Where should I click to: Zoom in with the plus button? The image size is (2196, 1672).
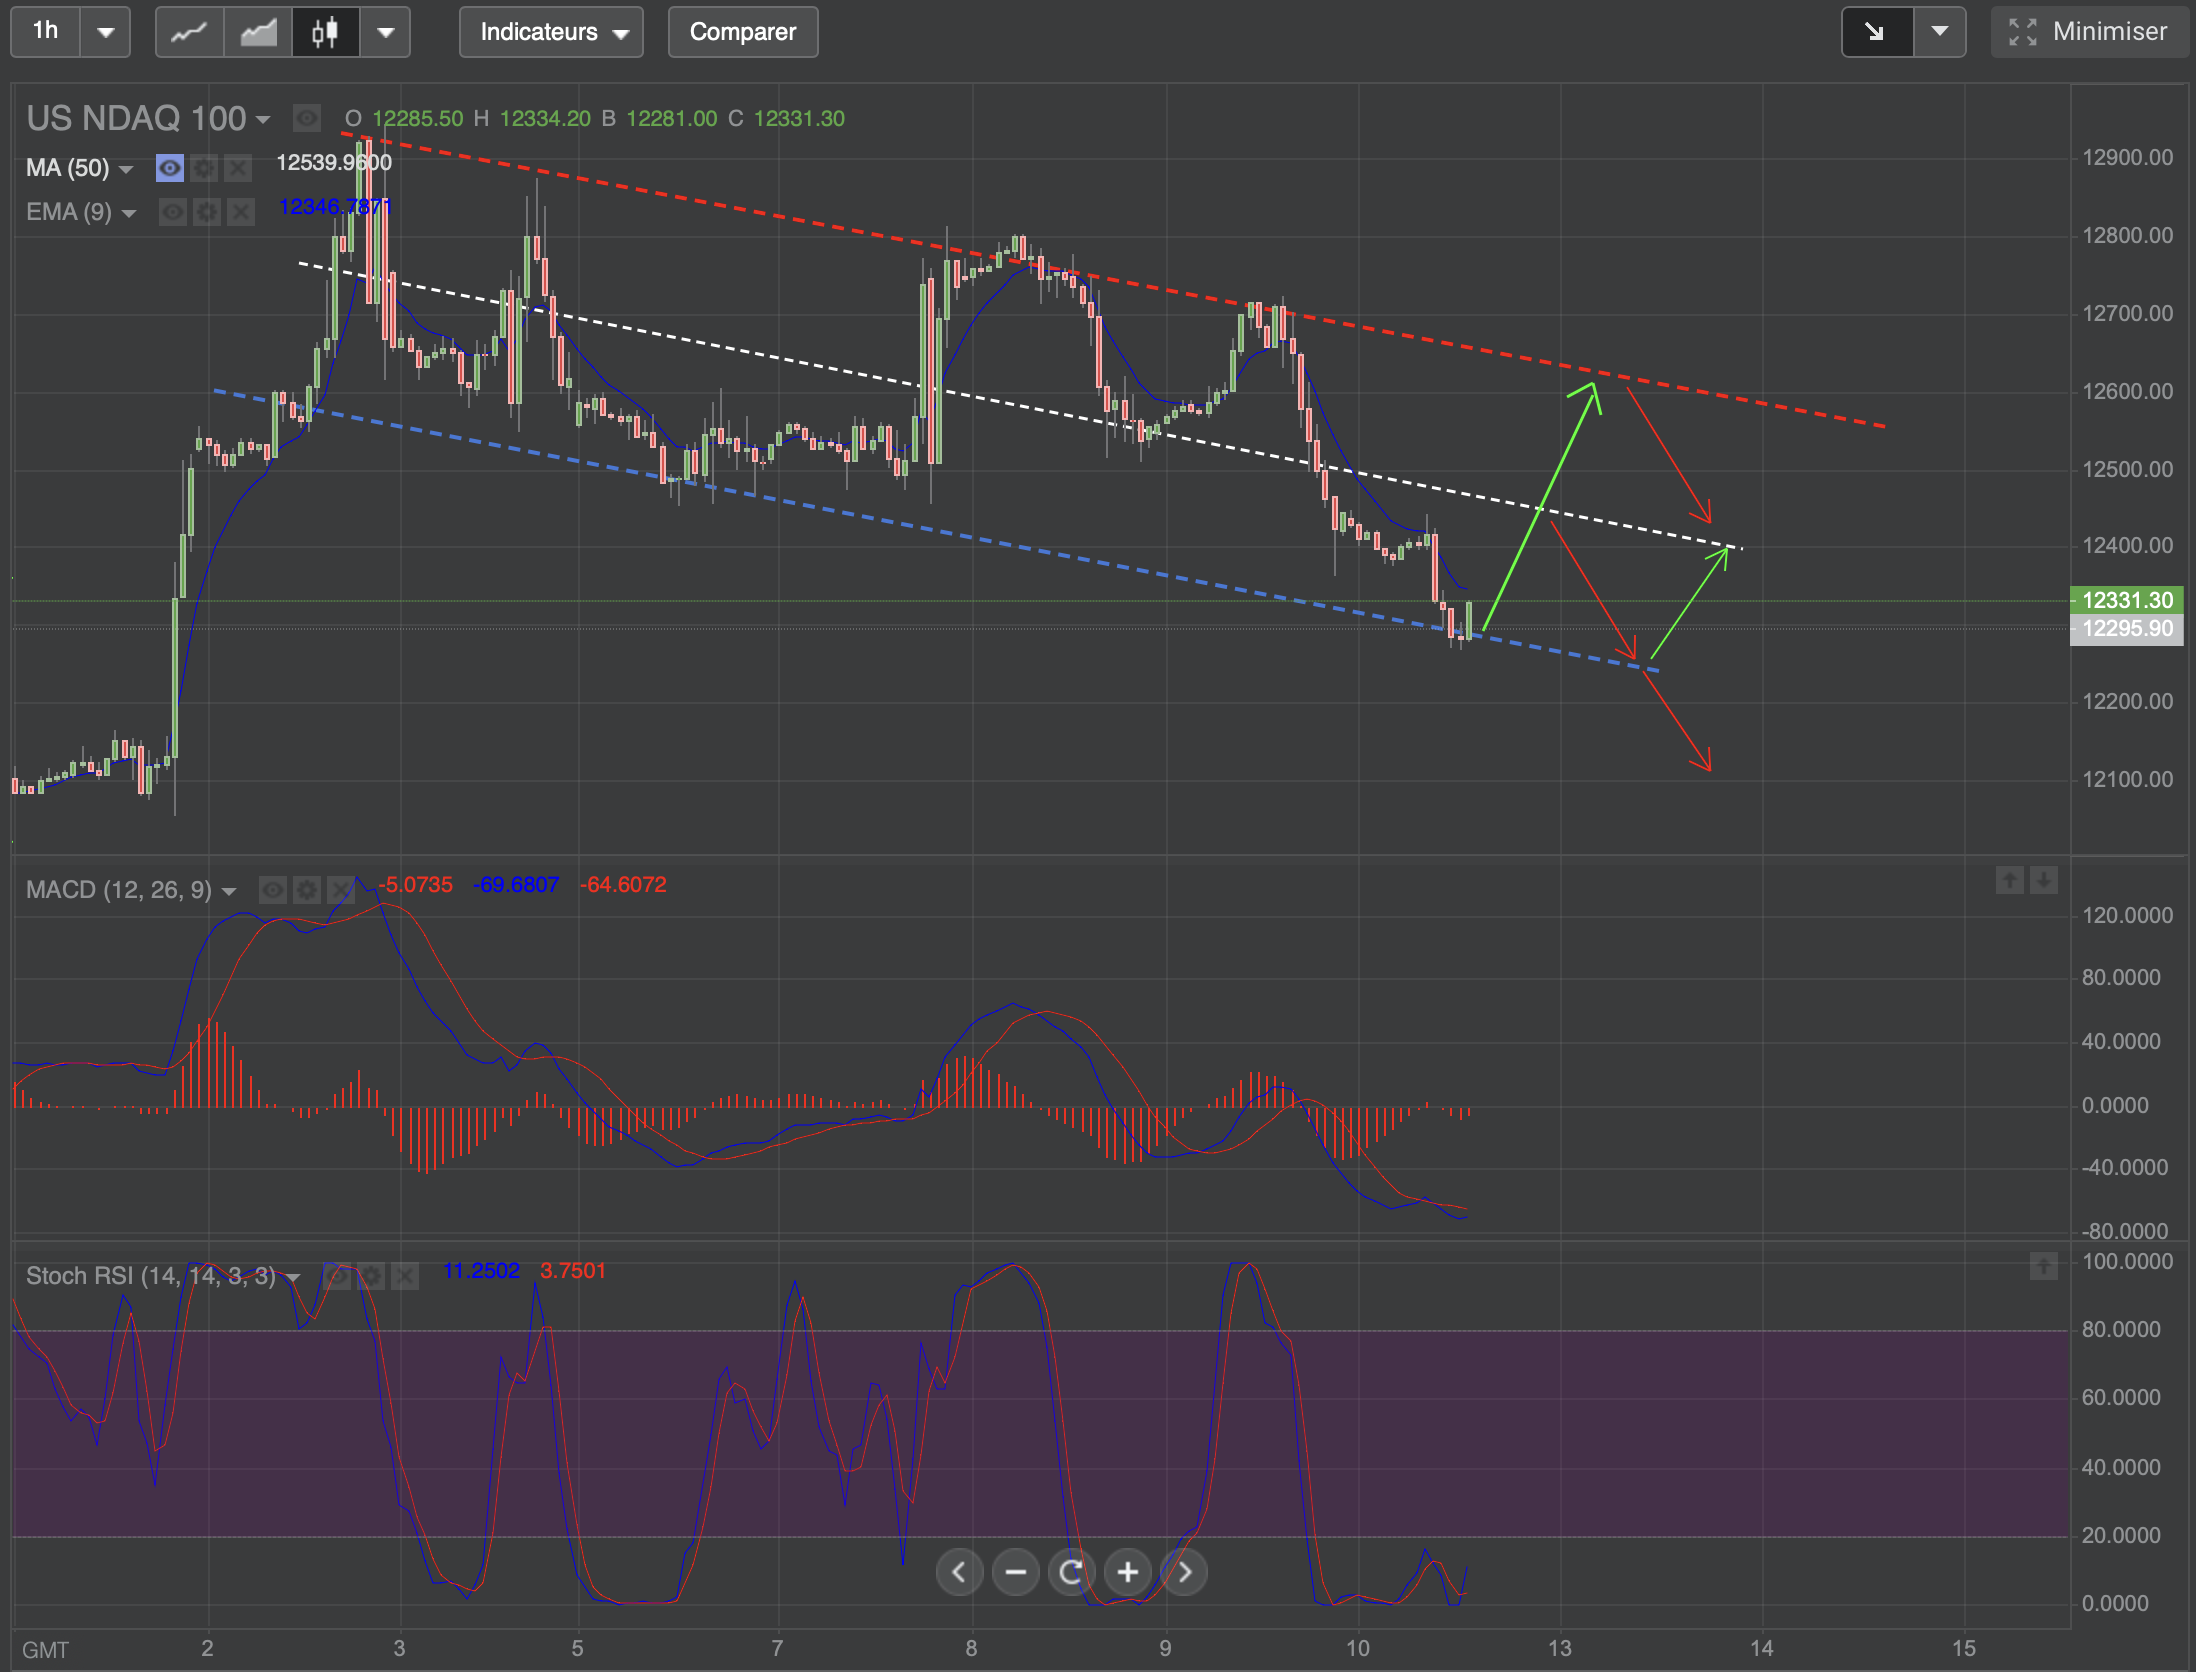coord(1127,1572)
